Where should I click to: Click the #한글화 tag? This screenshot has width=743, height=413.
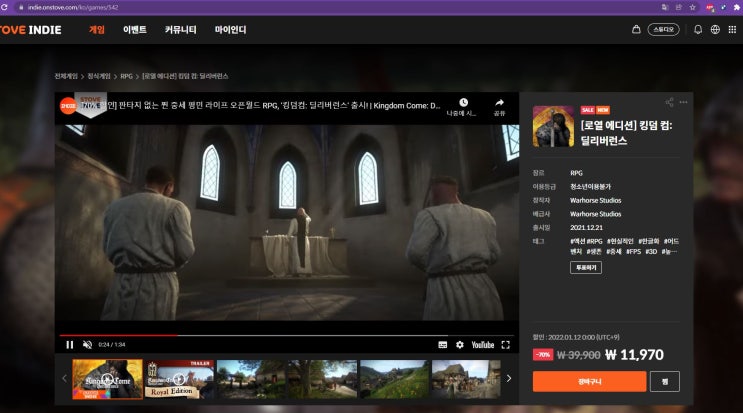[x=649, y=241]
